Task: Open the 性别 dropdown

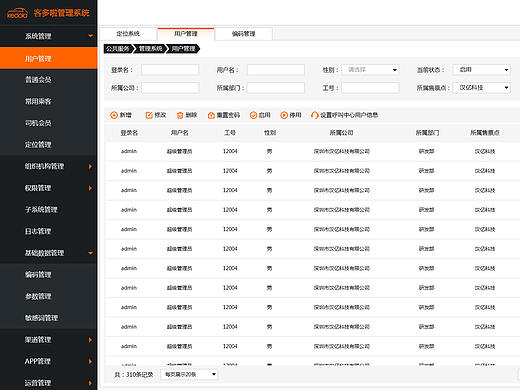Action: [370, 70]
